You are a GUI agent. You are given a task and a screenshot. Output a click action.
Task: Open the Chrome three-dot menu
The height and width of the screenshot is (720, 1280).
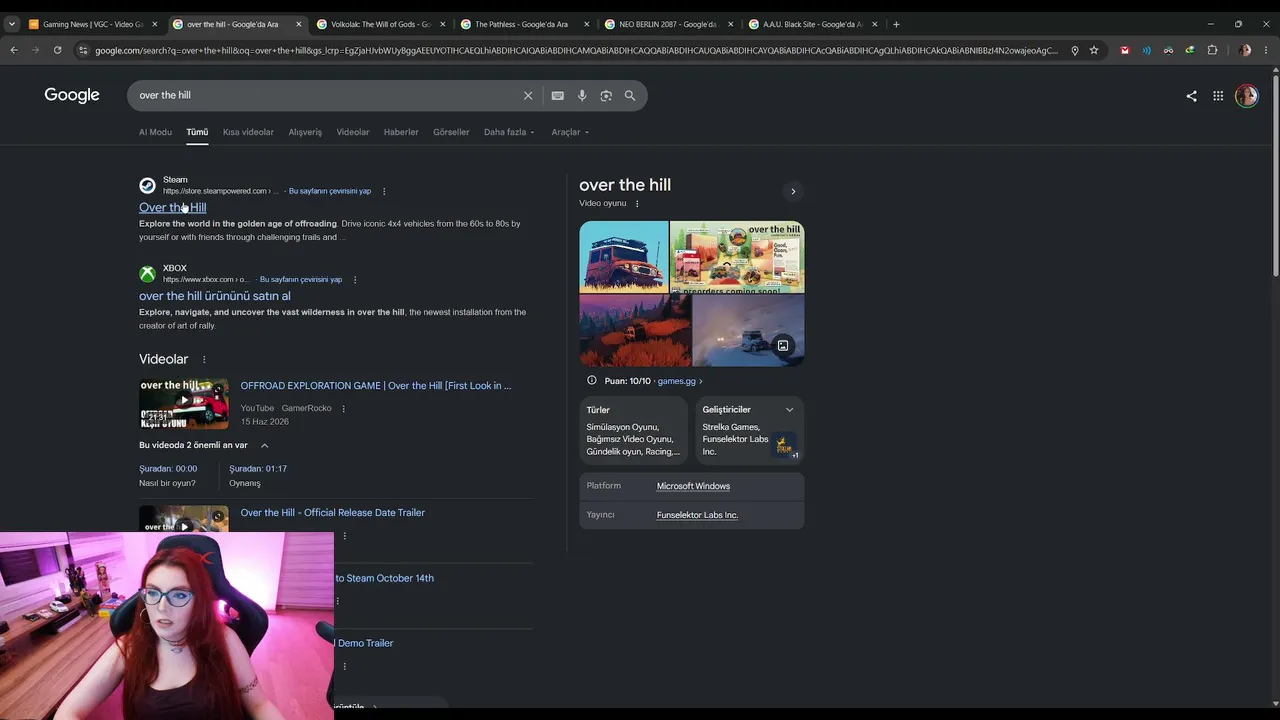pos(1266,50)
